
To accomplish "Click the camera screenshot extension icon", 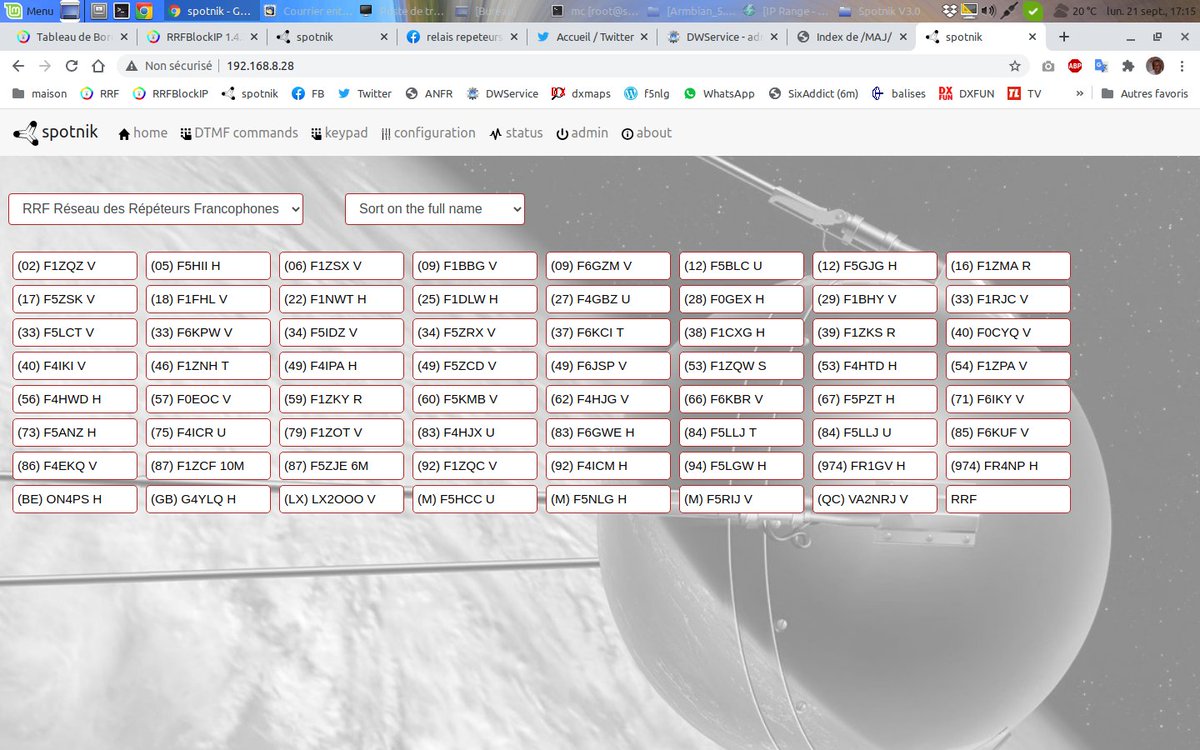I will 1048,66.
